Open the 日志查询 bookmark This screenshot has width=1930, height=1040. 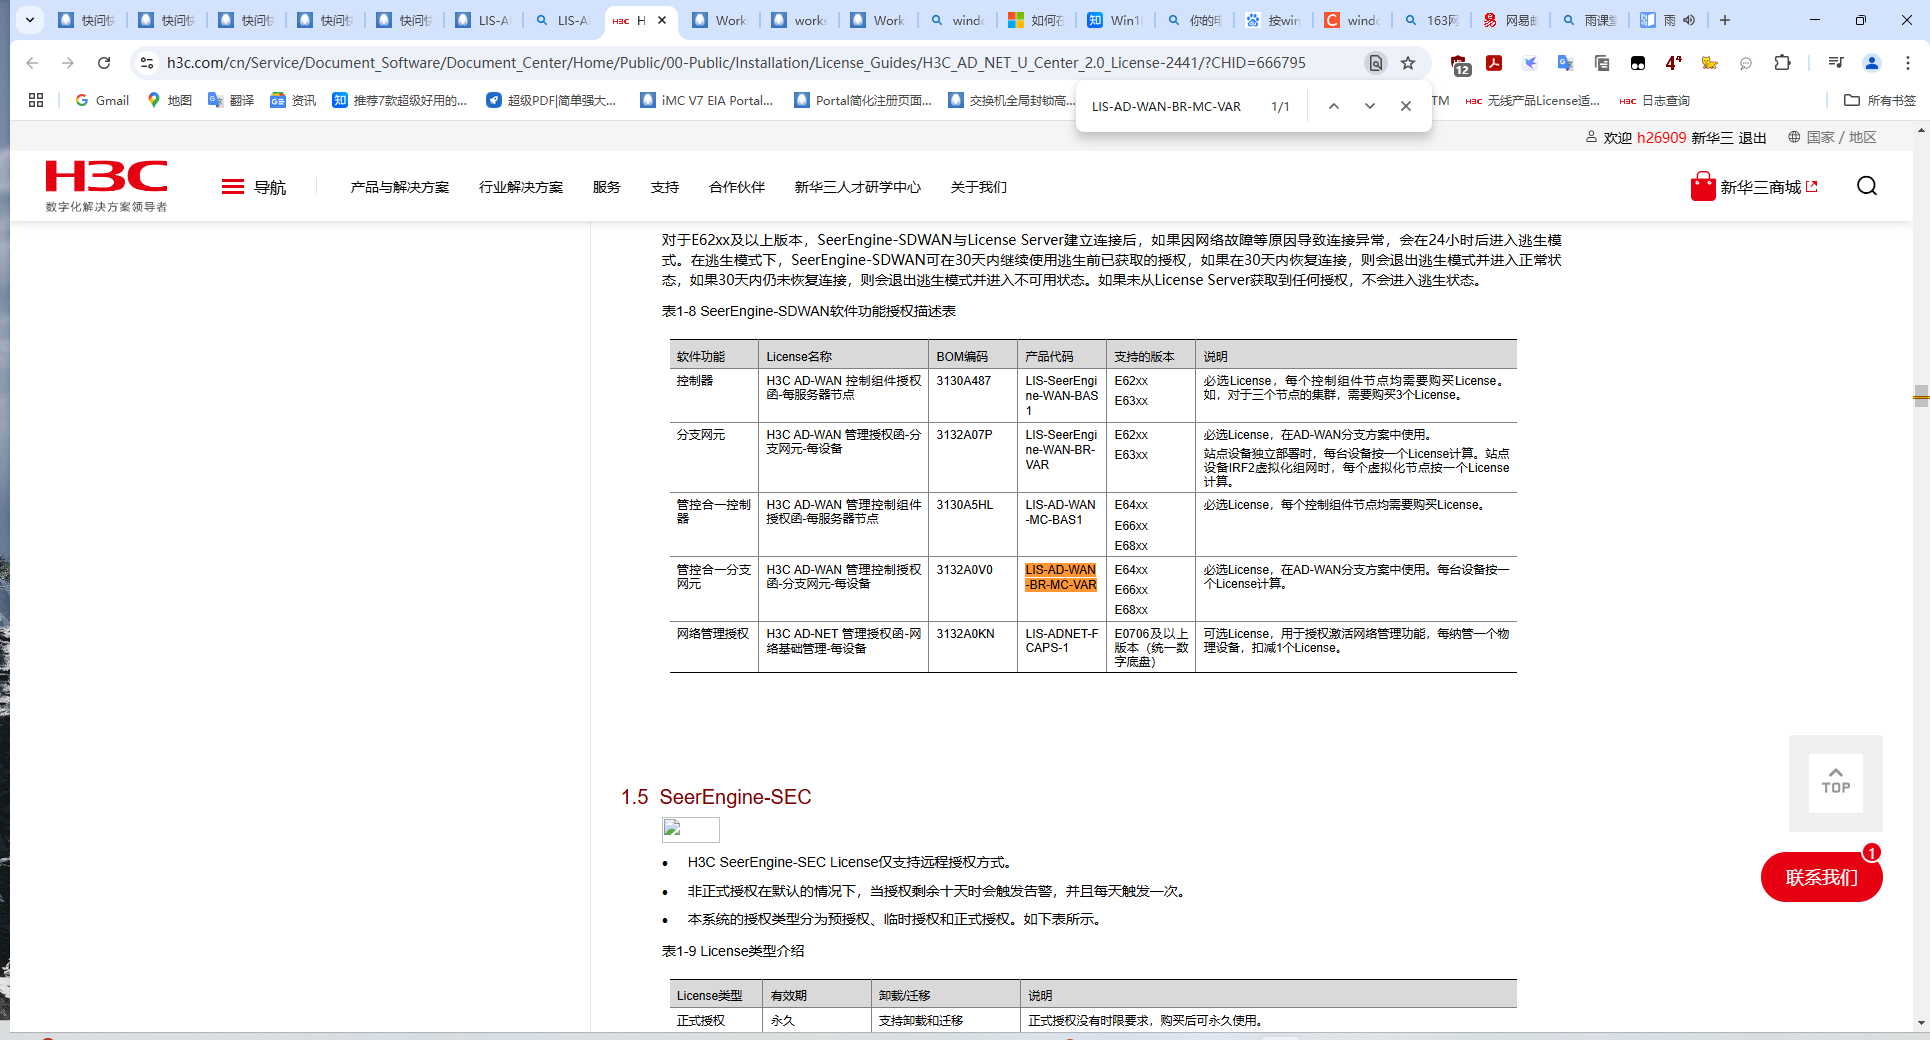[x=1654, y=100]
